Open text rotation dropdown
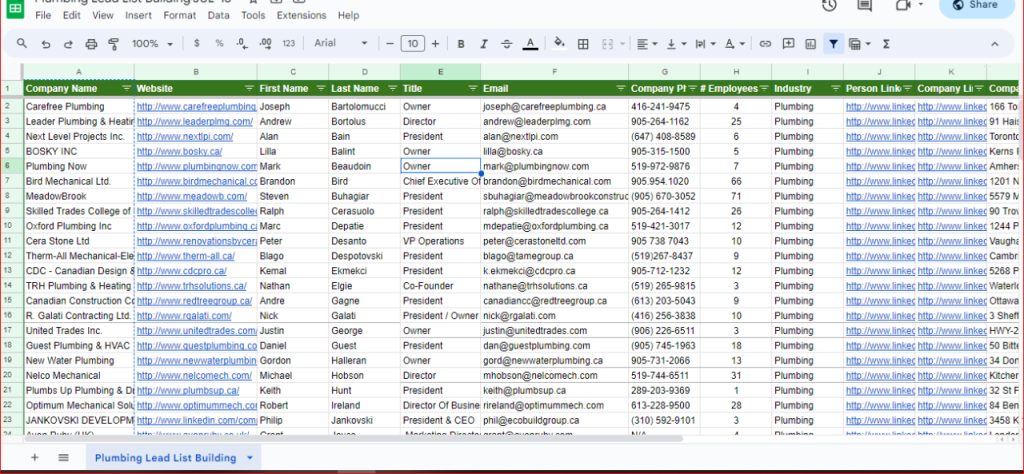This screenshot has width=1024, height=474. (735, 44)
